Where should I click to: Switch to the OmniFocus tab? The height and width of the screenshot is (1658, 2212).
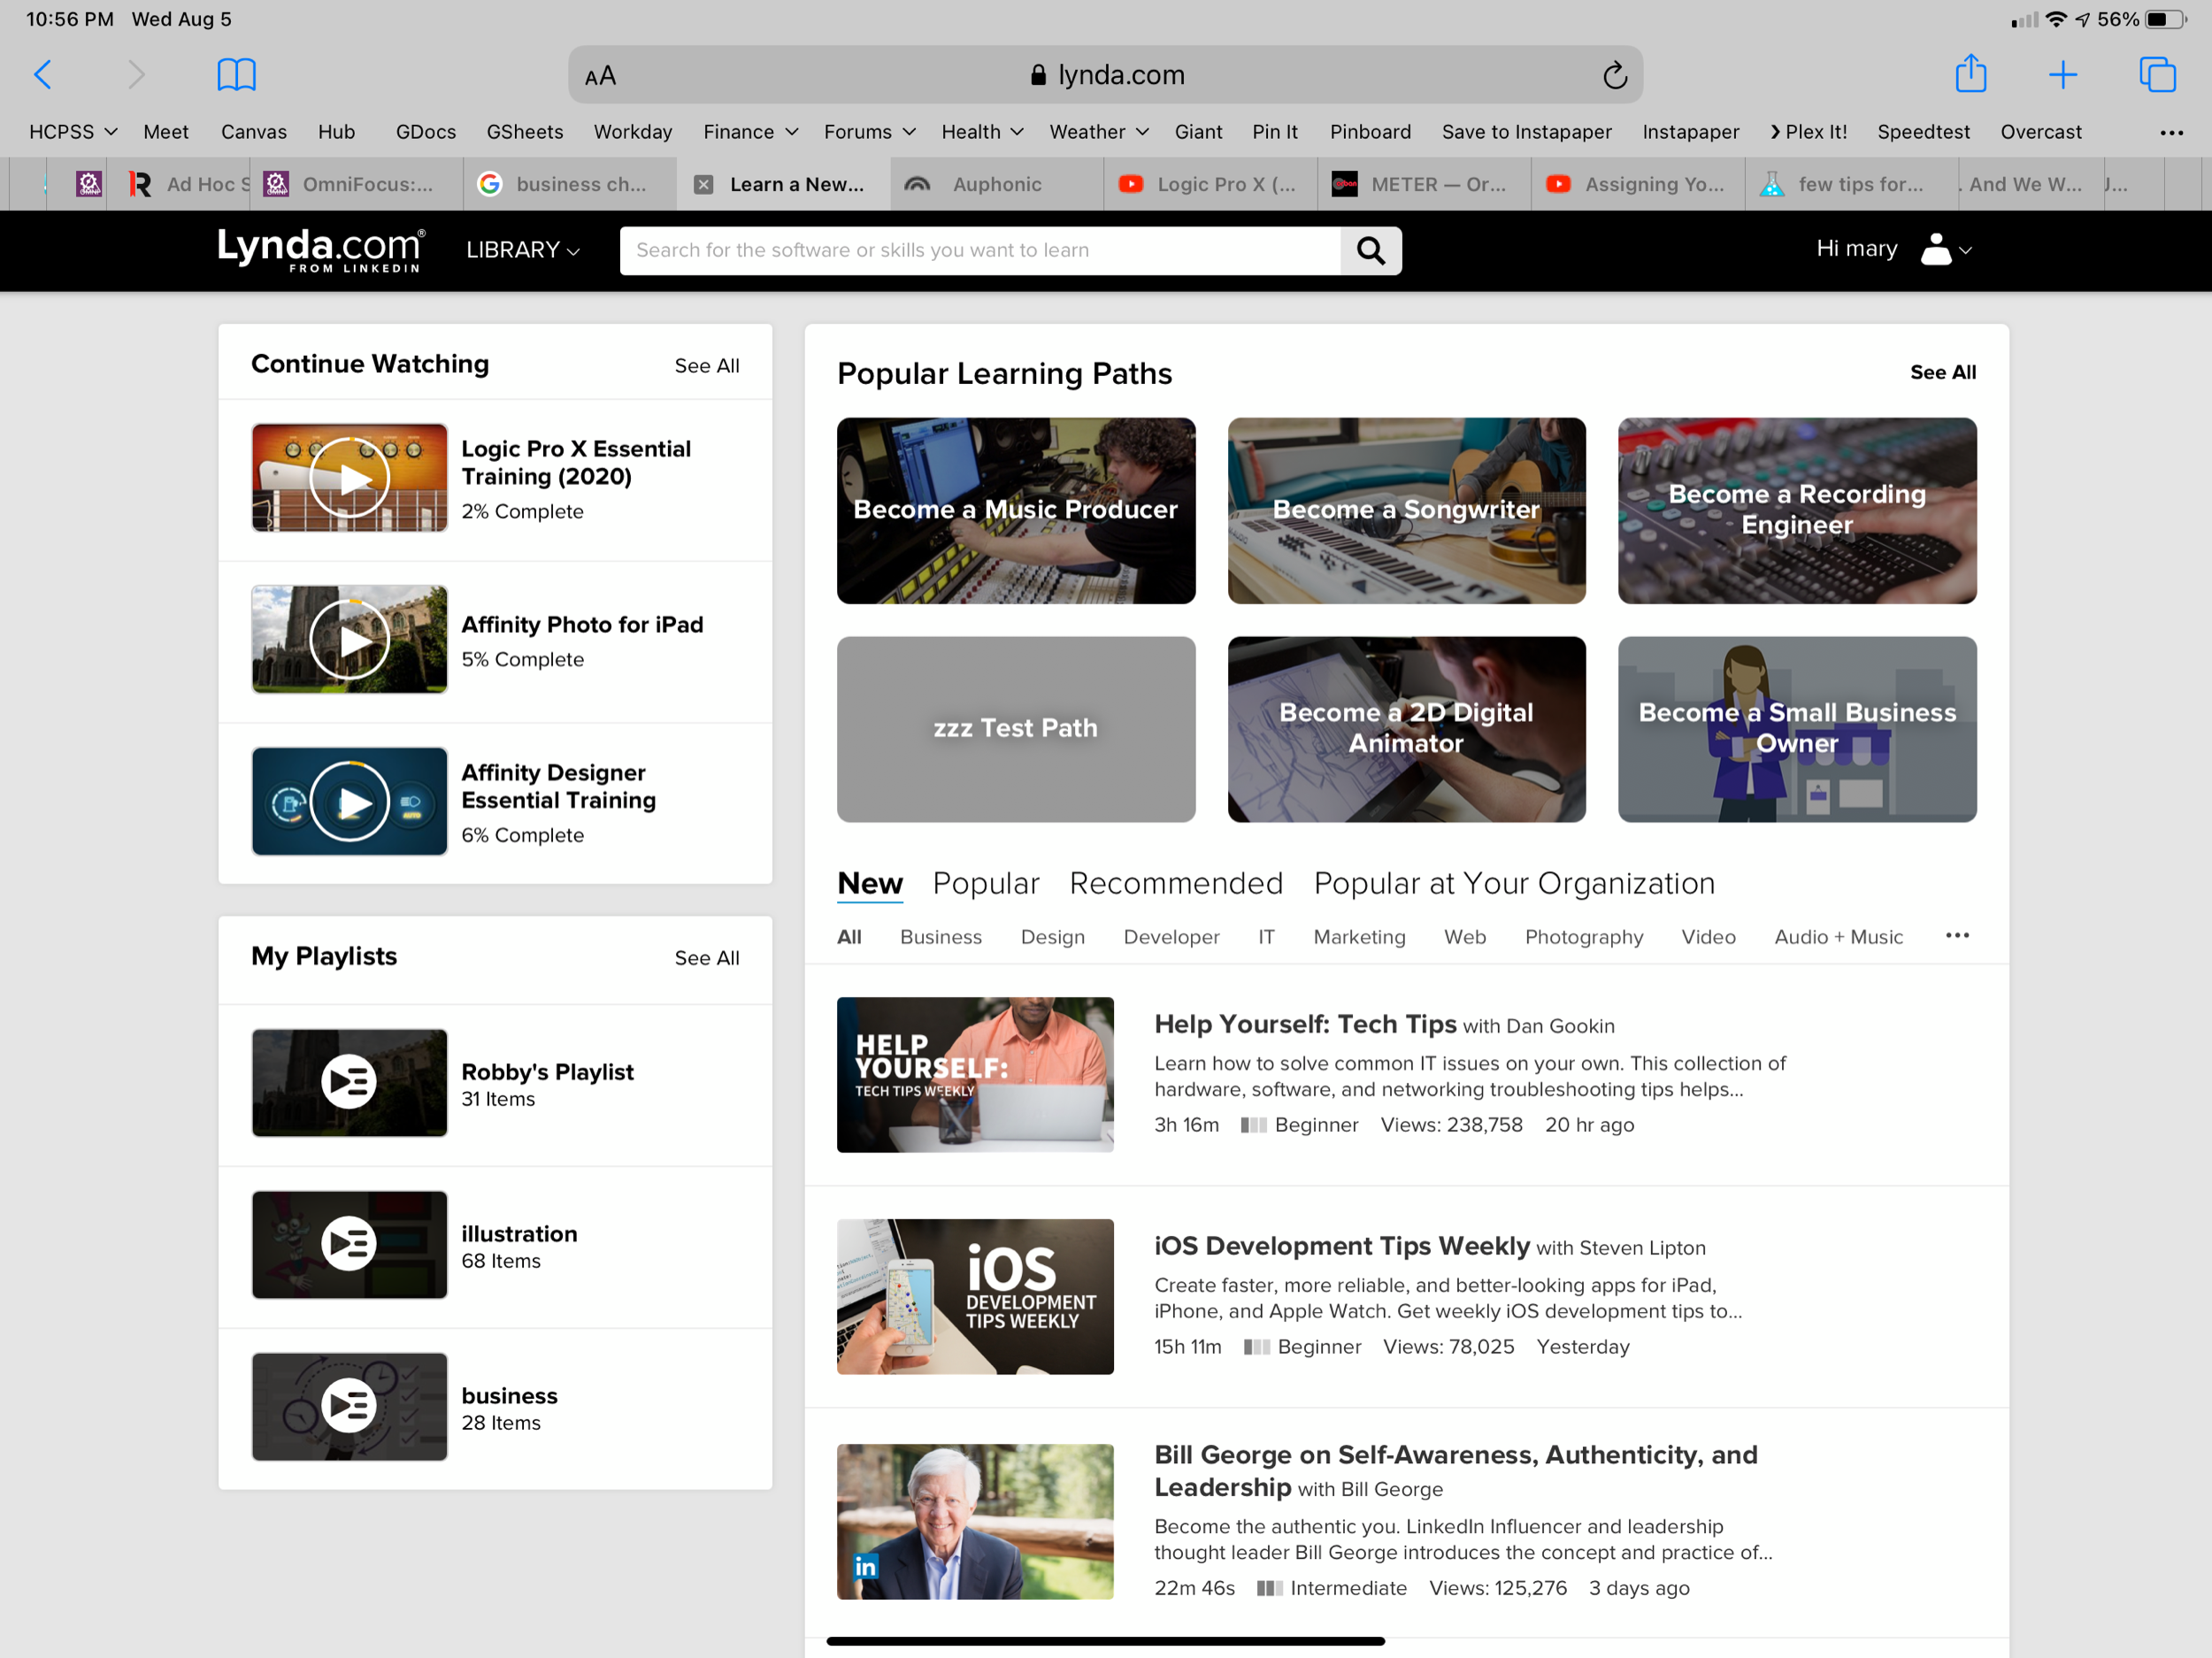coord(356,184)
